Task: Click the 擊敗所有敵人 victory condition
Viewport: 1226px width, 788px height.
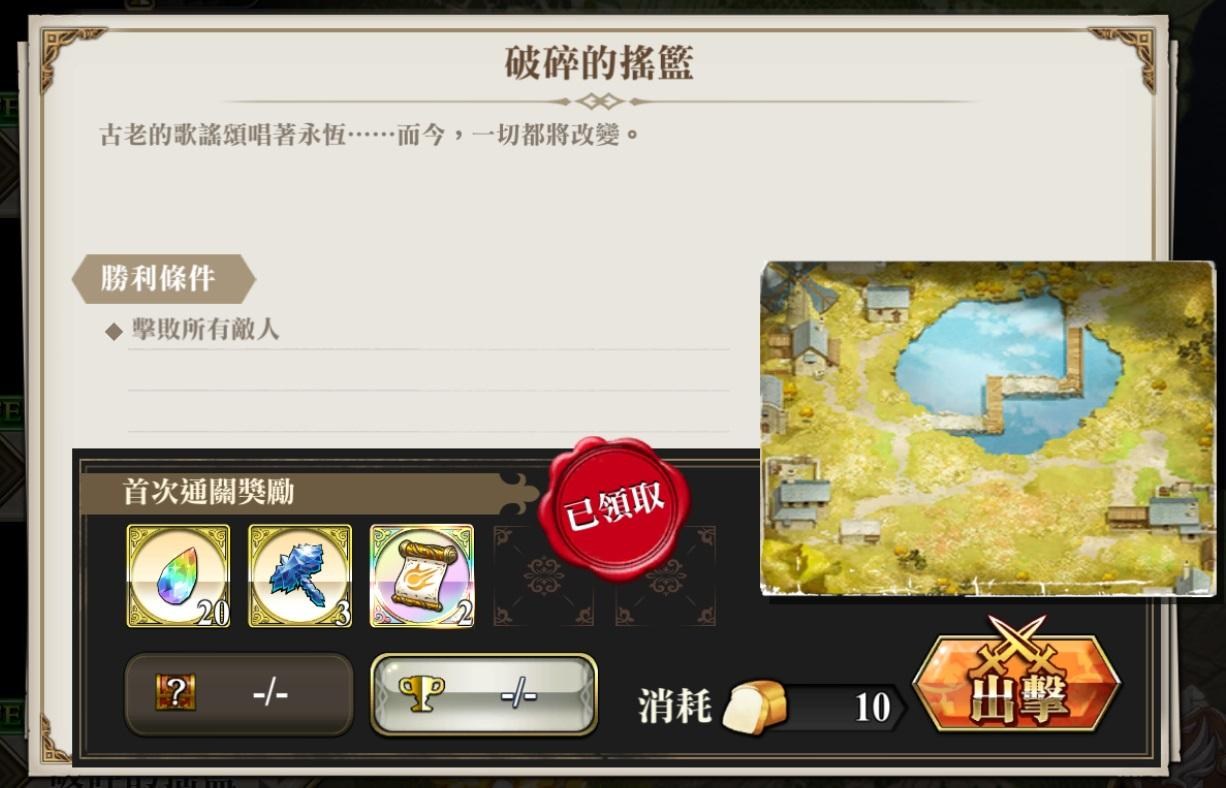Action: pos(205,330)
